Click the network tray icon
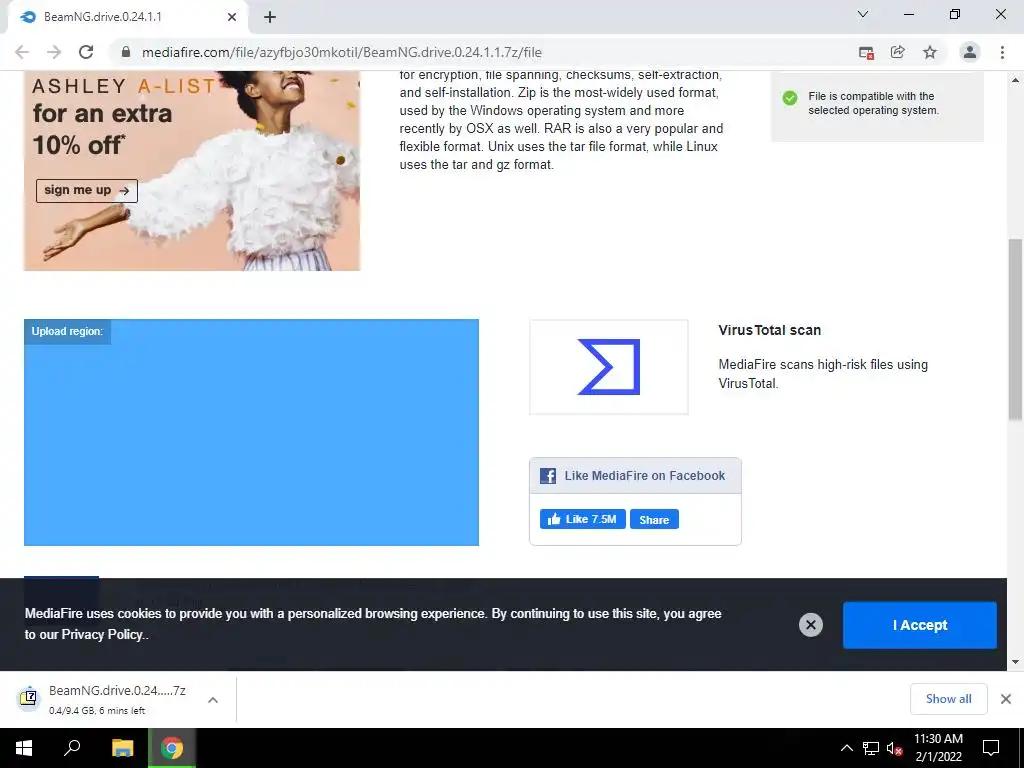Viewport: 1024px width, 768px height. [871, 748]
